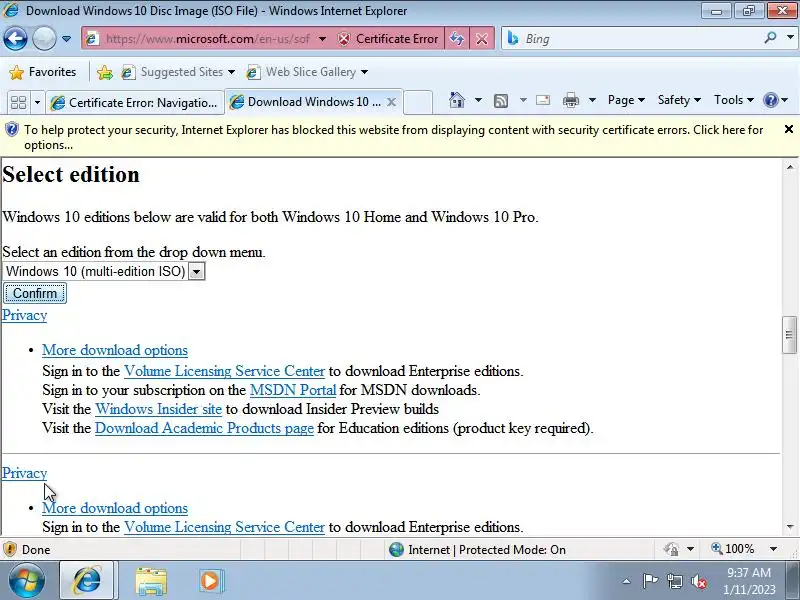
Task: Click the vertical scrollbar thumb
Action: 789,335
